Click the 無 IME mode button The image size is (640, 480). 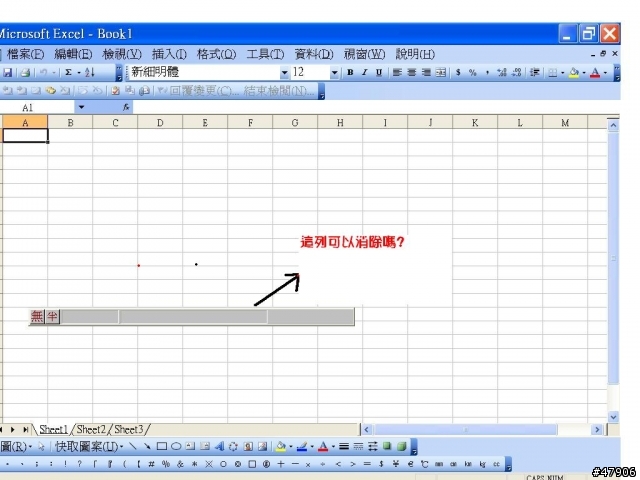coord(37,316)
